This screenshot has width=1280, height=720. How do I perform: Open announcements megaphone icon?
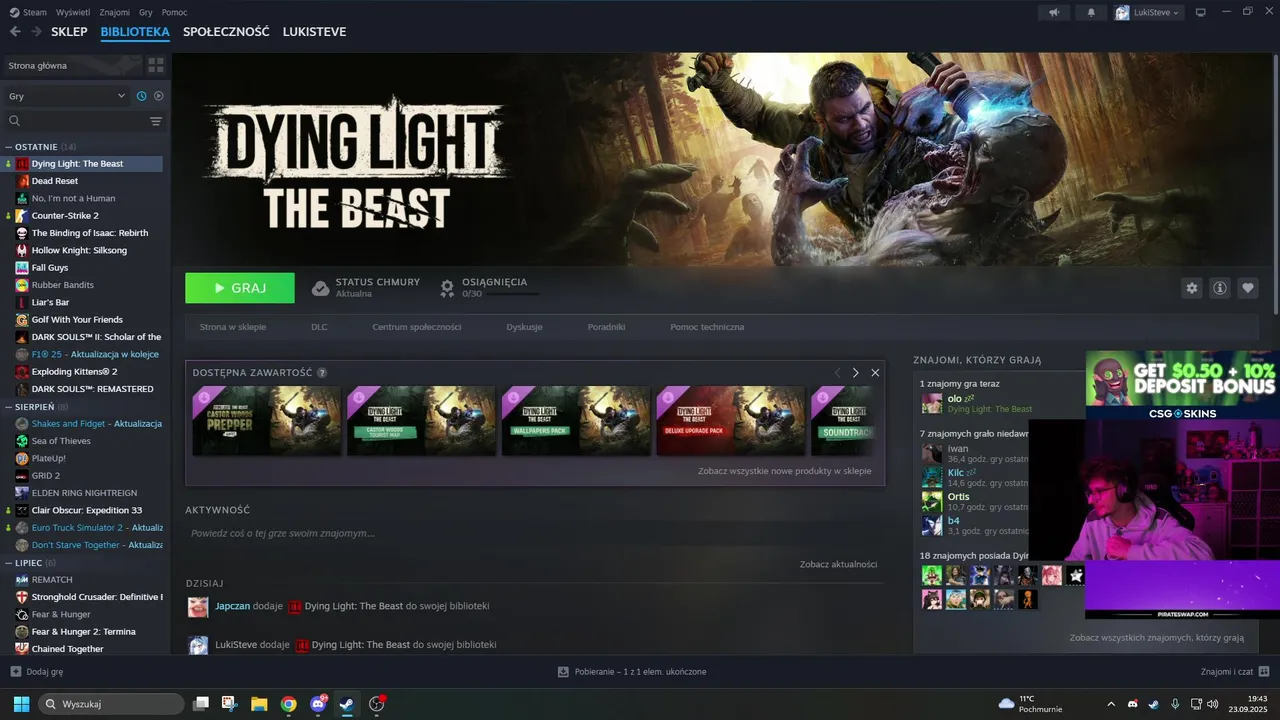(x=1053, y=12)
